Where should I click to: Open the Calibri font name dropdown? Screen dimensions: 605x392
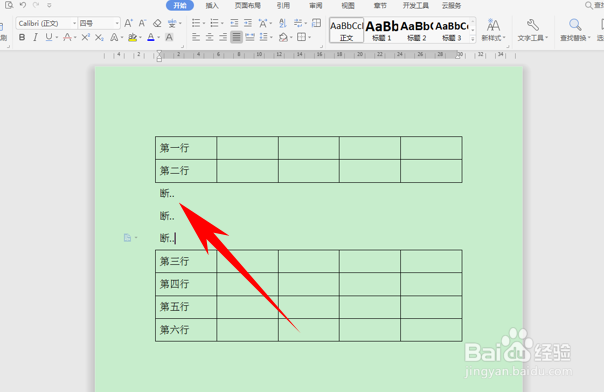pyautogui.click(x=74, y=24)
